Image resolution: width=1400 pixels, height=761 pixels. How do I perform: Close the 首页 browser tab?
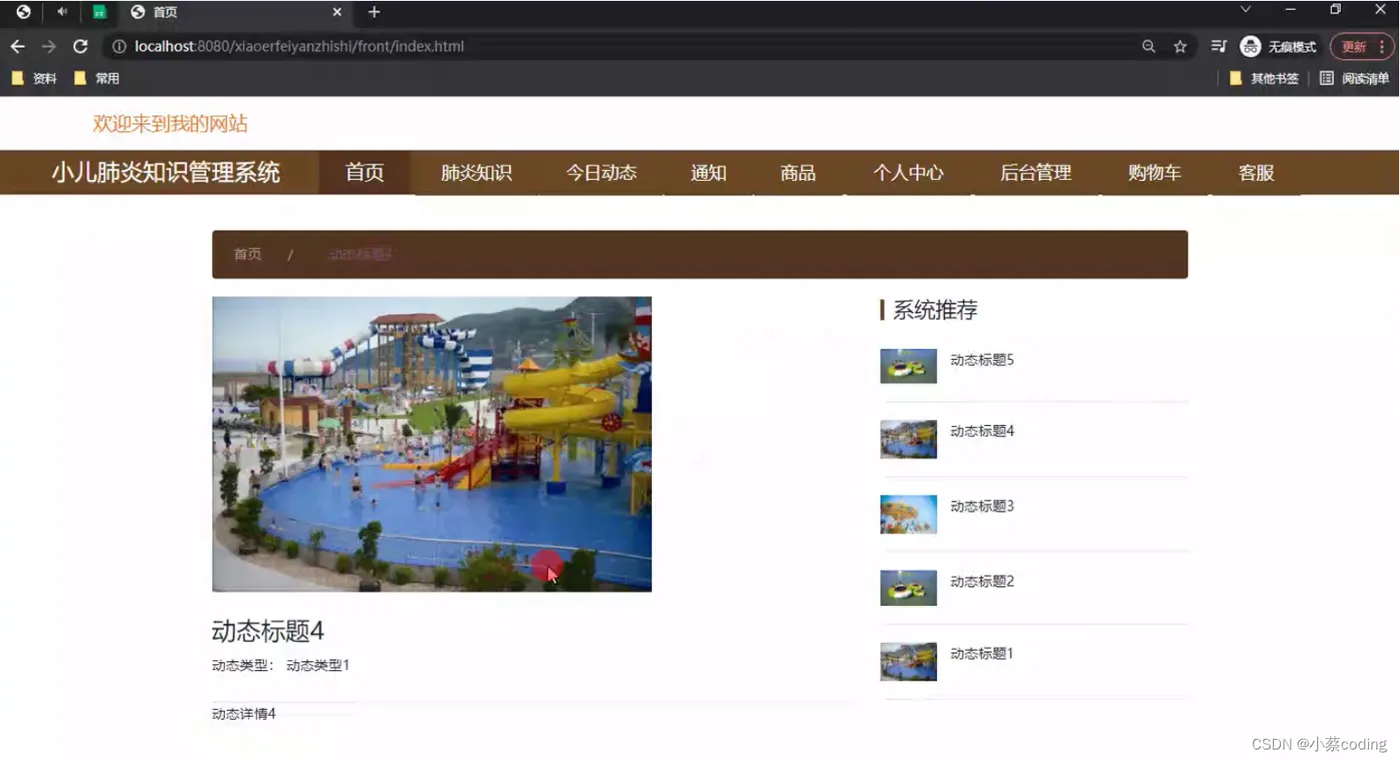pos(337,12)
